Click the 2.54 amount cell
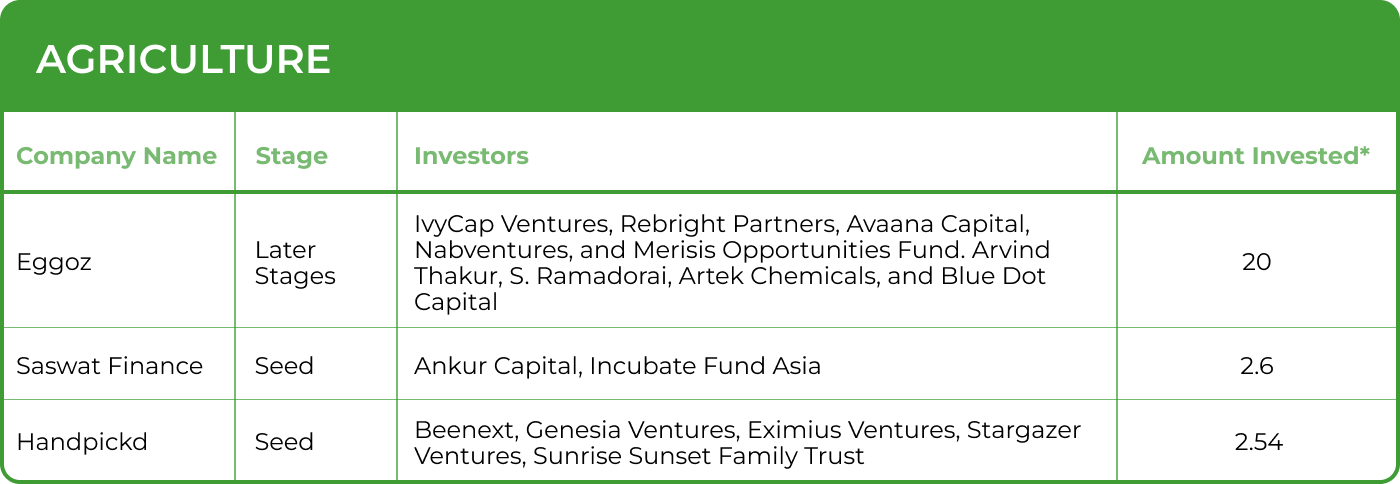The height and width of the screenshot is (484, 1400). click(x=1258, y=442)
